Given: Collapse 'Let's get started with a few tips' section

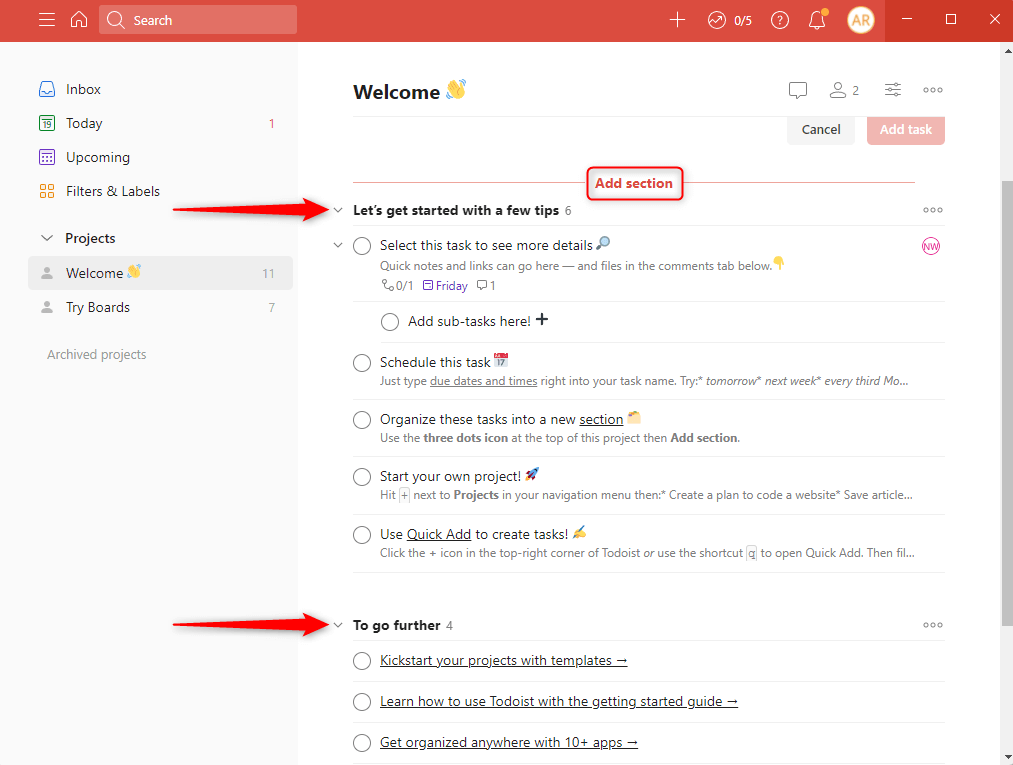Looking at the screenshot, I should pos(338,211).
